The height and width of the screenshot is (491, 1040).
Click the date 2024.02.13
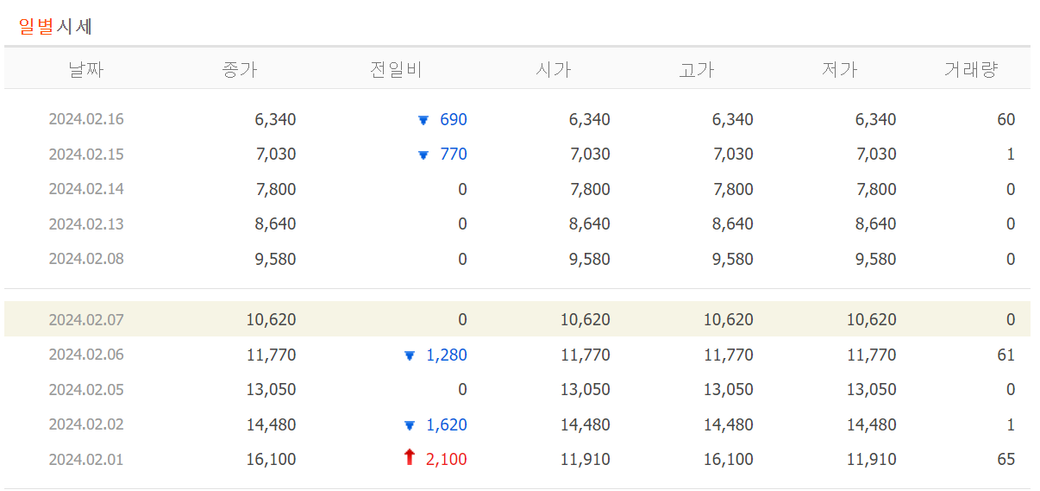click(86, 224)
